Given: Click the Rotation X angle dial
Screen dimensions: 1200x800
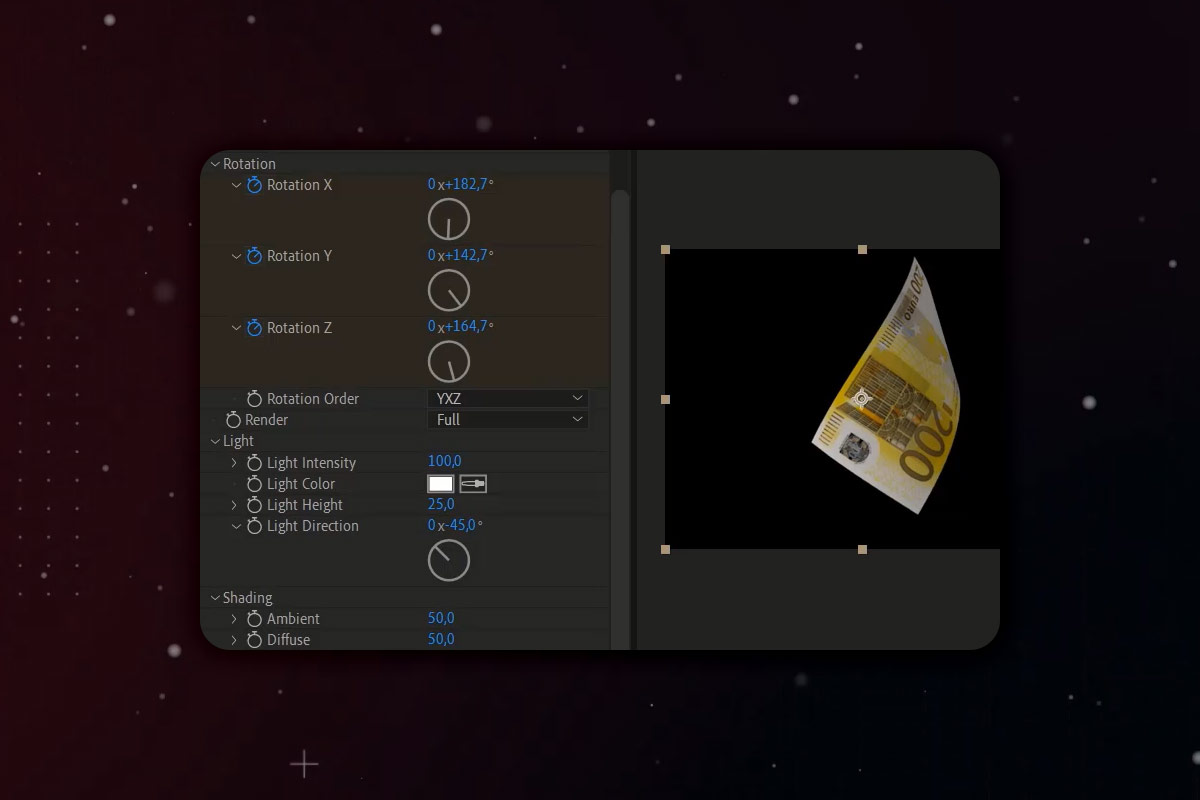Looking at the screenshot, I should click(448, 220).
